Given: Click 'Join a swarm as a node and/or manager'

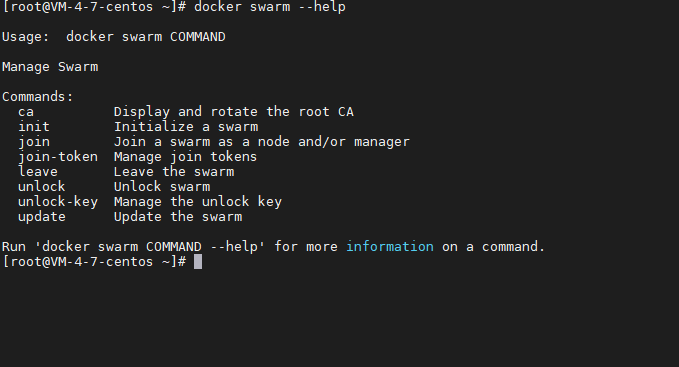Looking at the screenshot, I should click(x=262, y=142).
